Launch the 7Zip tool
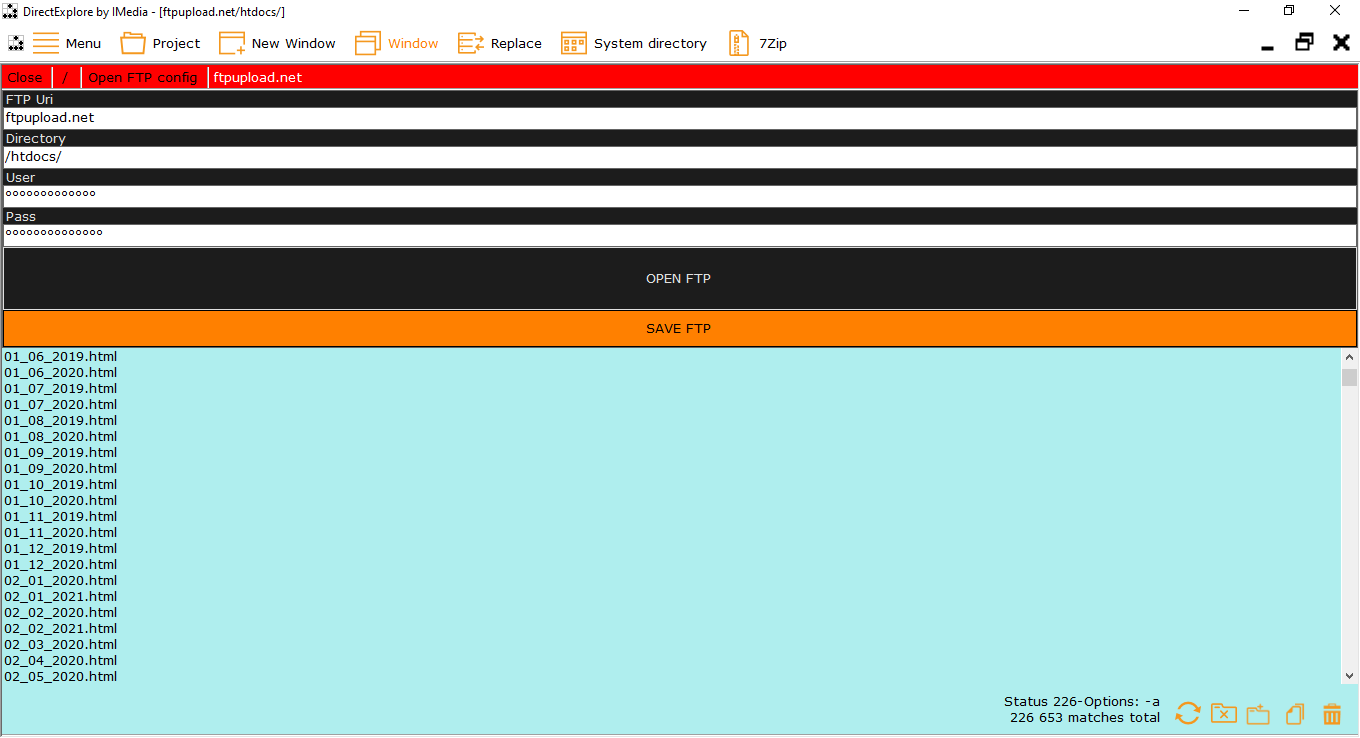The image size is (1360, 738). pyautogui.click(x=757, y=43)
